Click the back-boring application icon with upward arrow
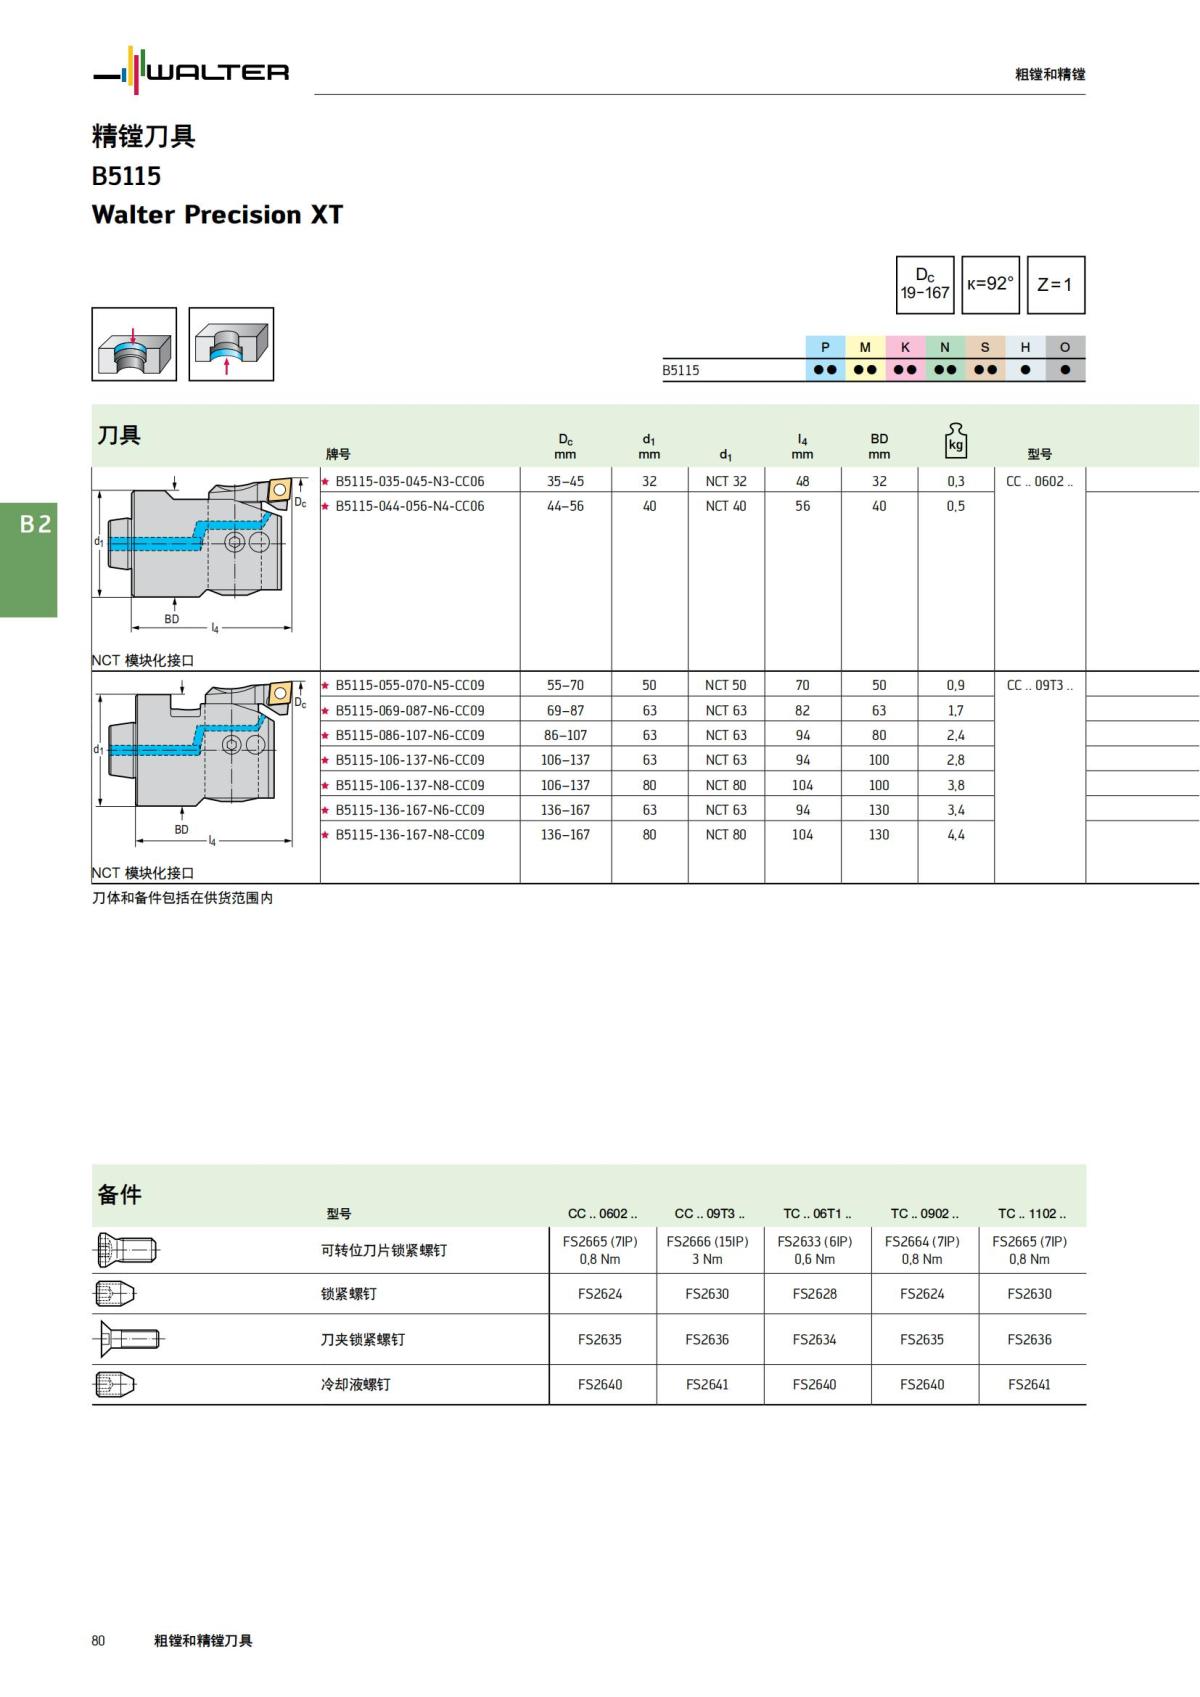1200x1697 pixels. point(231,344)
